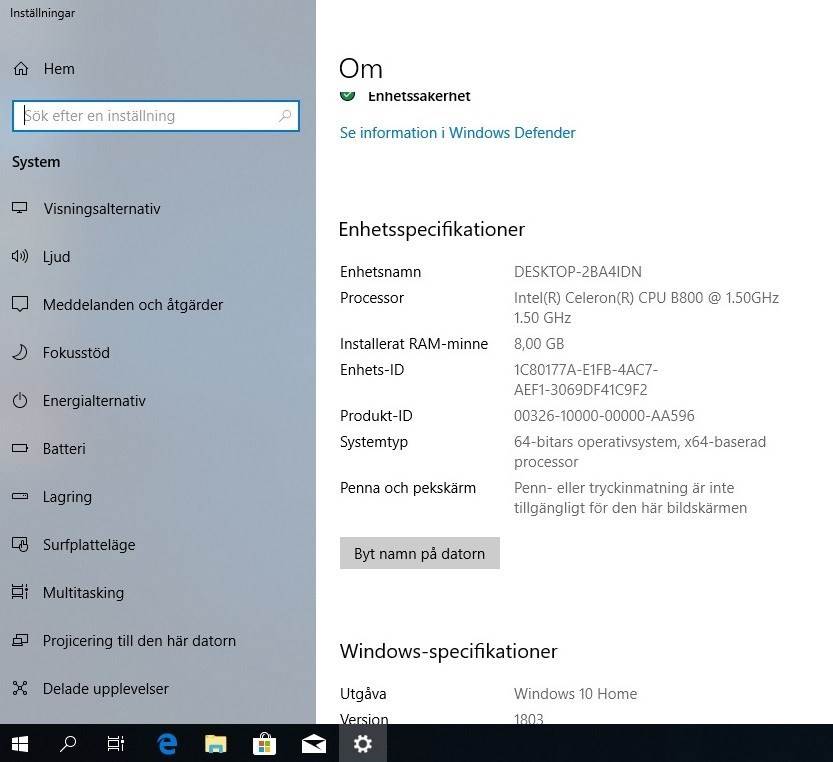Click the Enhetsspecifikationer heading
833x762 pixels.
pos(431,229)
